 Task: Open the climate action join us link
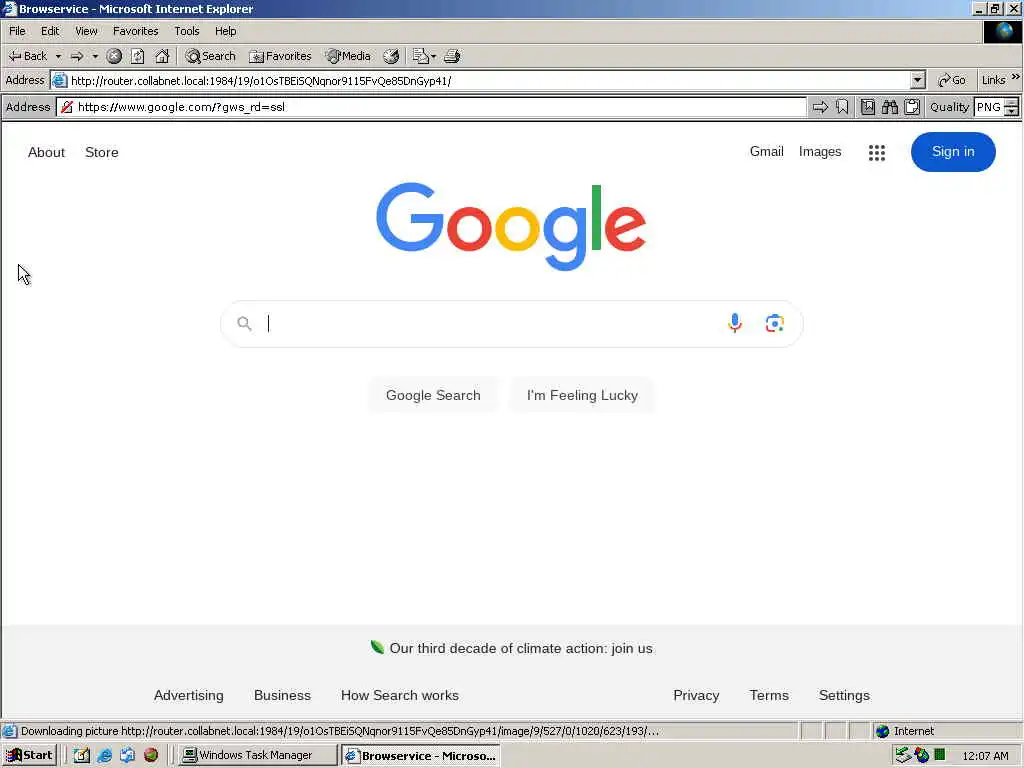tap(520, 648)
